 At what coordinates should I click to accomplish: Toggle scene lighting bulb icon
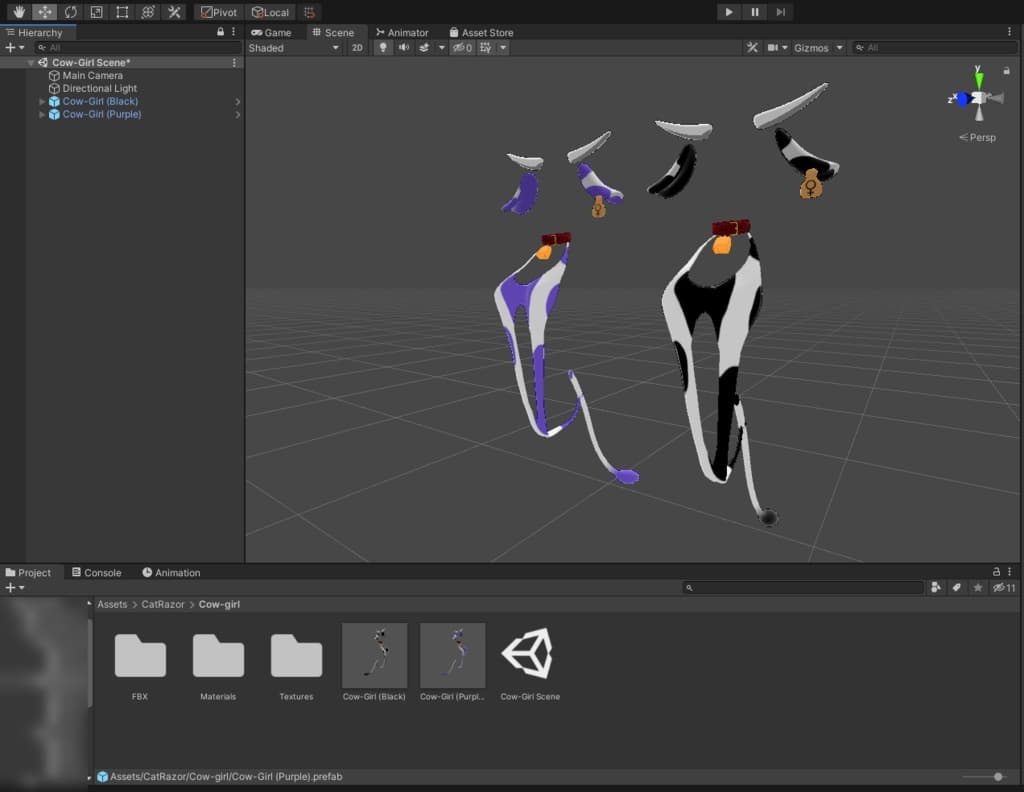[382, 48]
